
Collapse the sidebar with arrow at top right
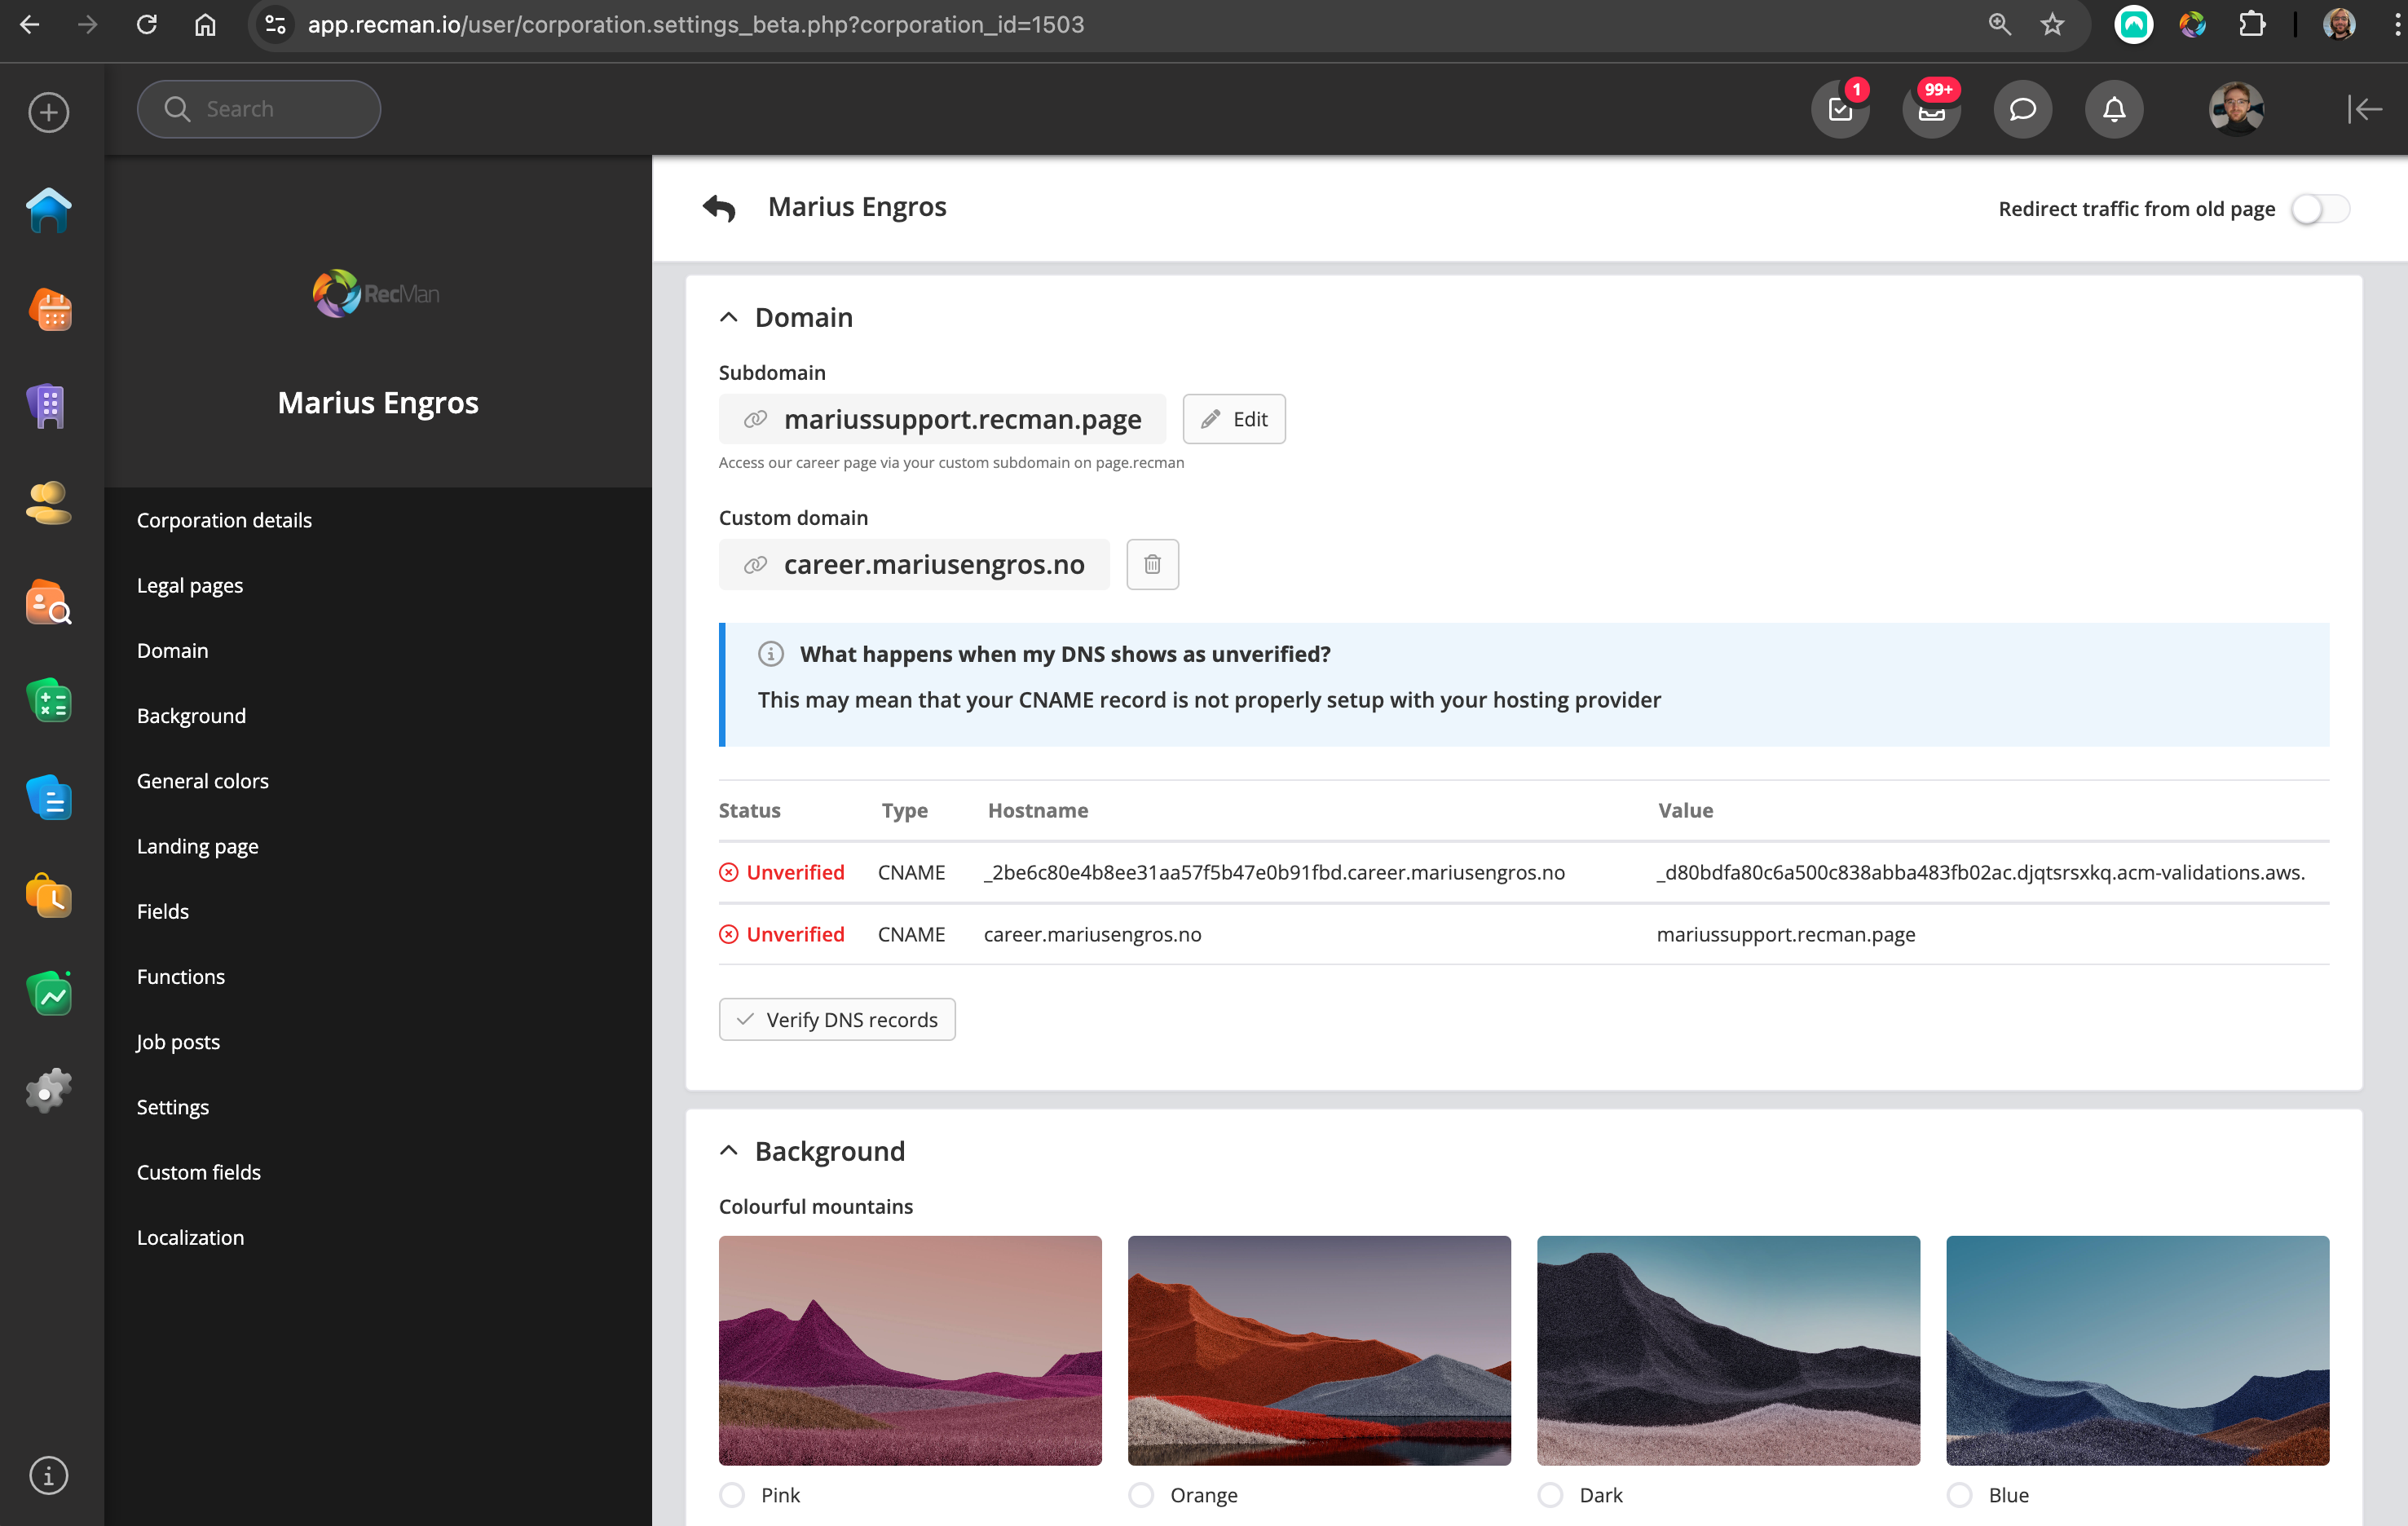[x=2364, y=109]
